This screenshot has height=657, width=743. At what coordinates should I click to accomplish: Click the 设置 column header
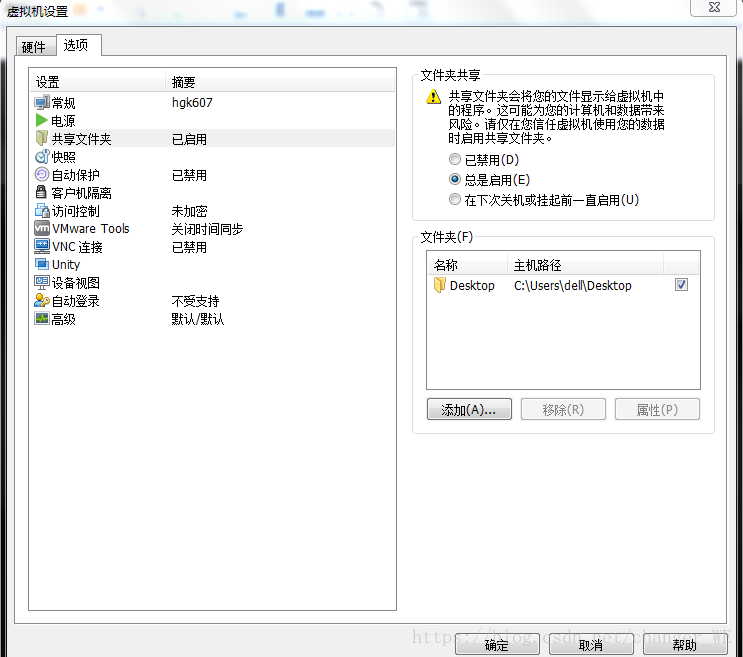point(98,82)
